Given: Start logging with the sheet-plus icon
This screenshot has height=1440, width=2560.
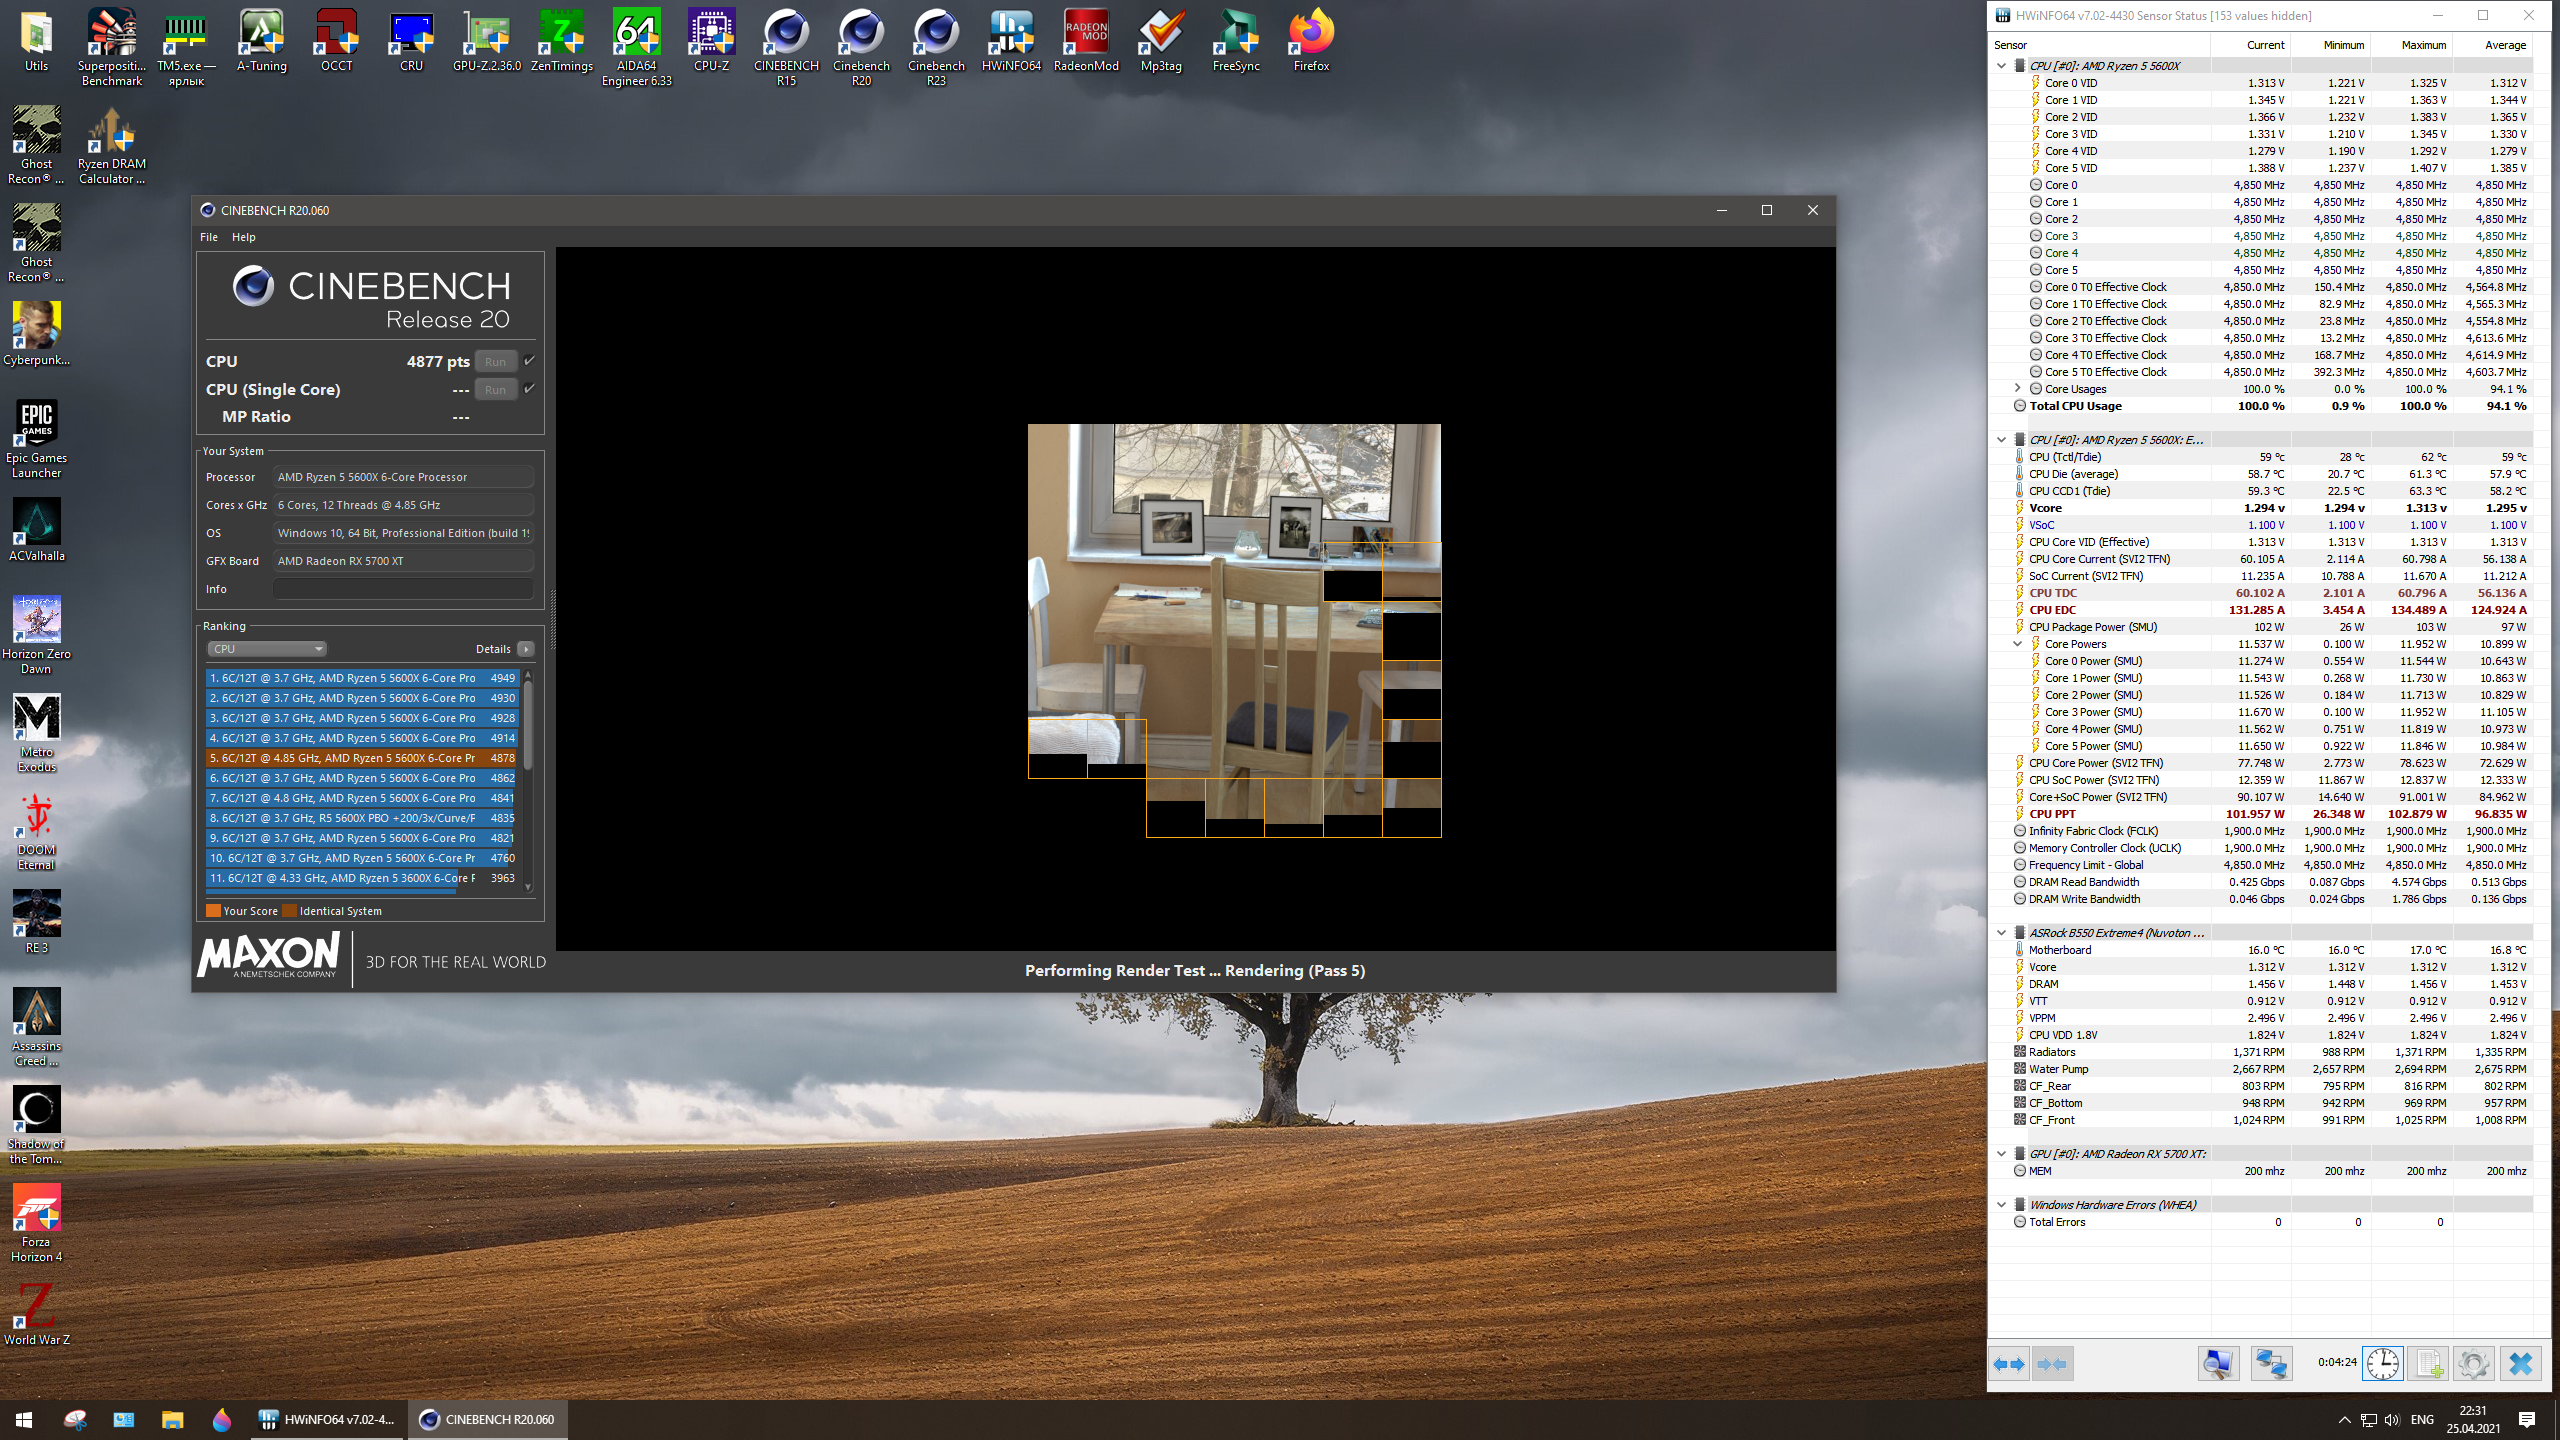Looking at the screenshot, I should tap(2428, 1364).
